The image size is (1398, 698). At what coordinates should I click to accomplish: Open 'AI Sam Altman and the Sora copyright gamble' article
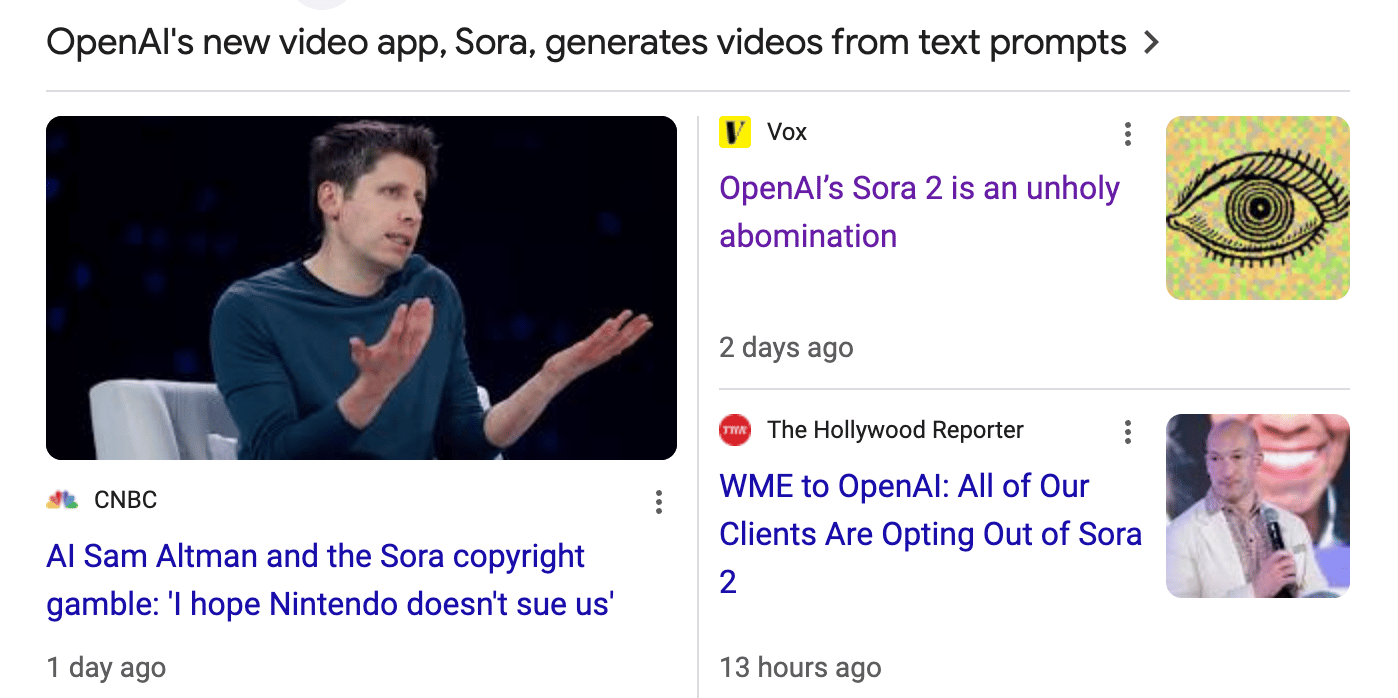point(330,580)
